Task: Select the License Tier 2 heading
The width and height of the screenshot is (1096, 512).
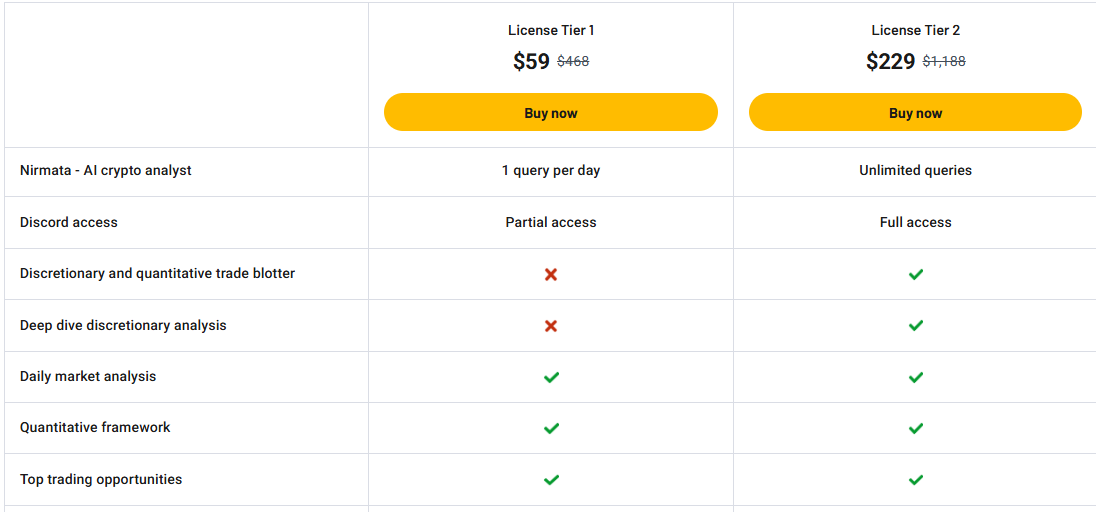Action: point(915,30)
